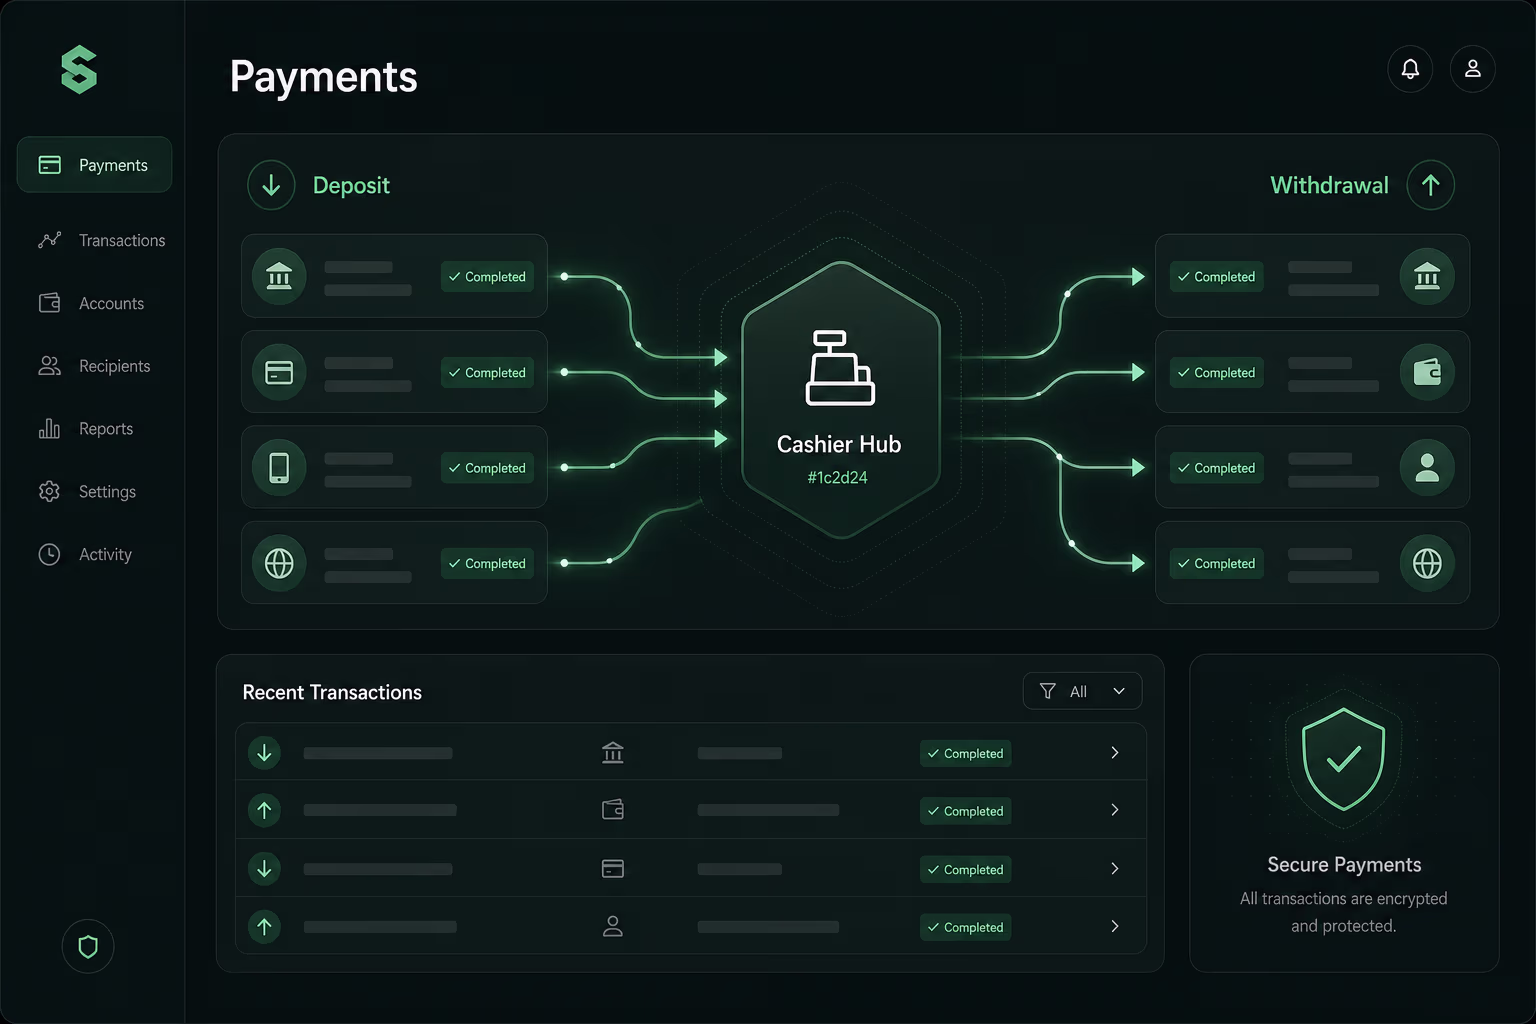Click Completed badge on withdrawal globe row
The height and width of the screenshot is (1024, 1536).
coord(1216,564)
